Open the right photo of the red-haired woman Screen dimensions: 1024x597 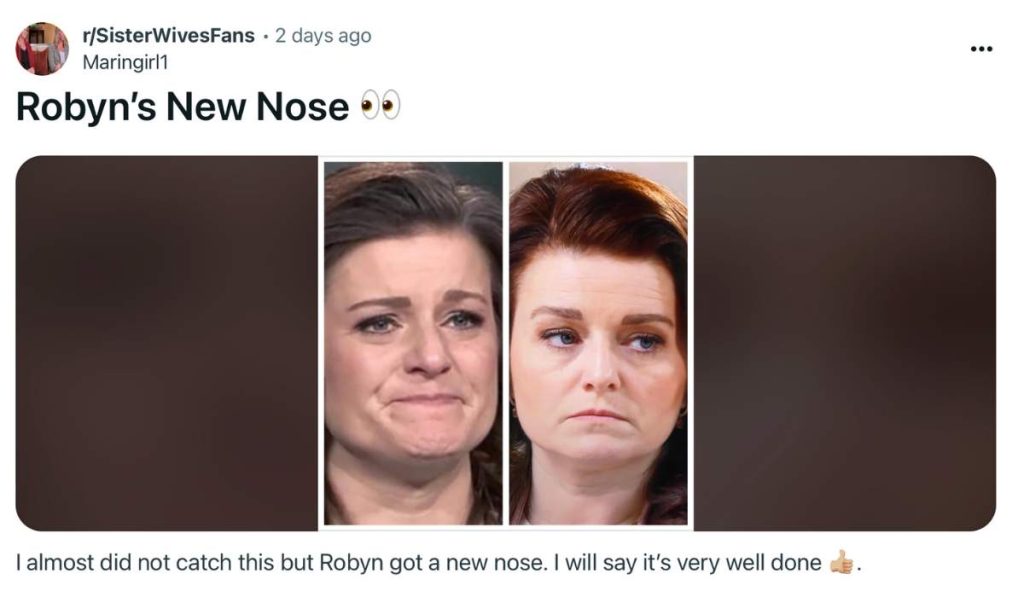point(598,343)
